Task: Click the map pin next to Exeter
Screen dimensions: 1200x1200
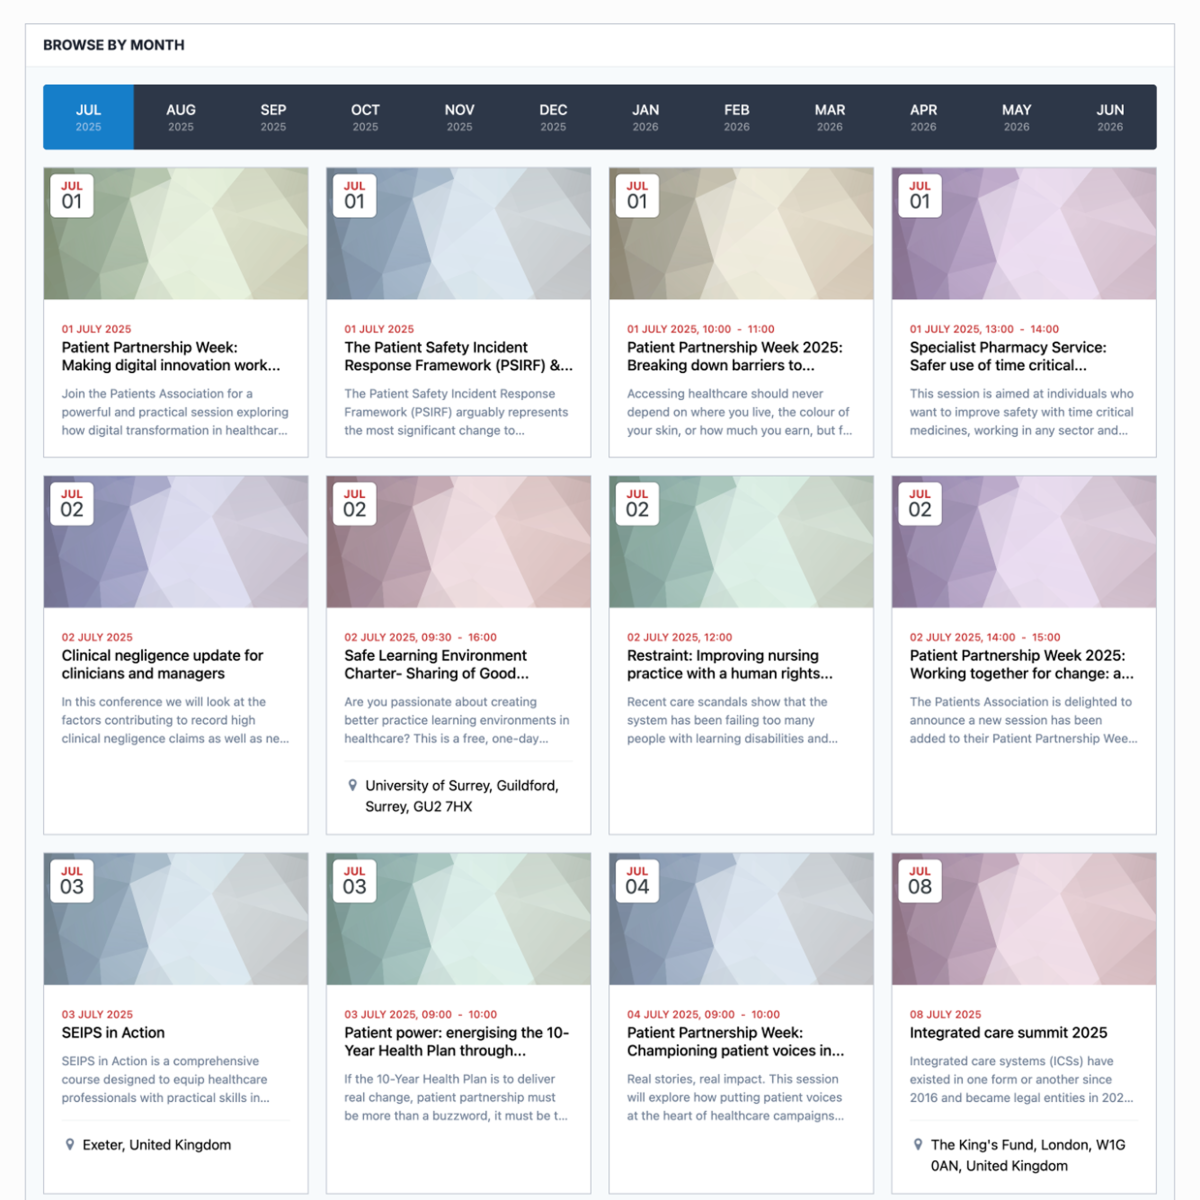Action: coord(69,1145)
